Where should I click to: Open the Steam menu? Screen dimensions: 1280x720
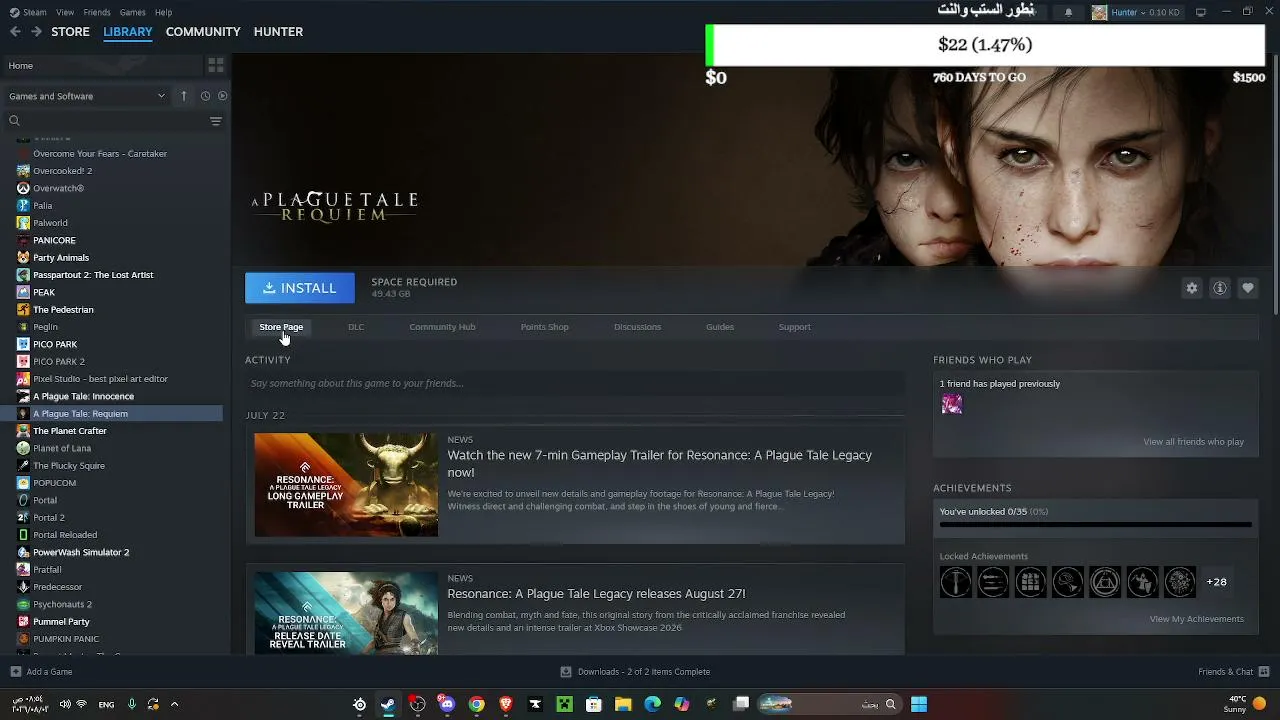coord(35,12)
